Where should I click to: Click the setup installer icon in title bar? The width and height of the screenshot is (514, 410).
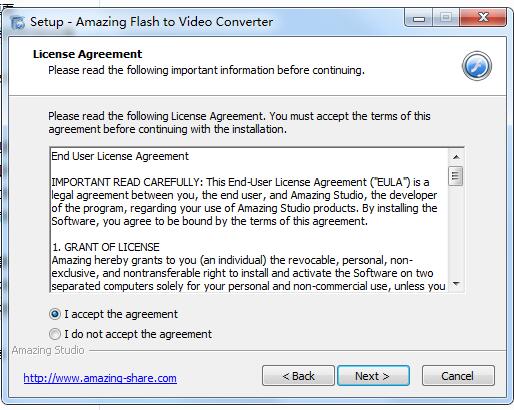[x=17, y=23]
